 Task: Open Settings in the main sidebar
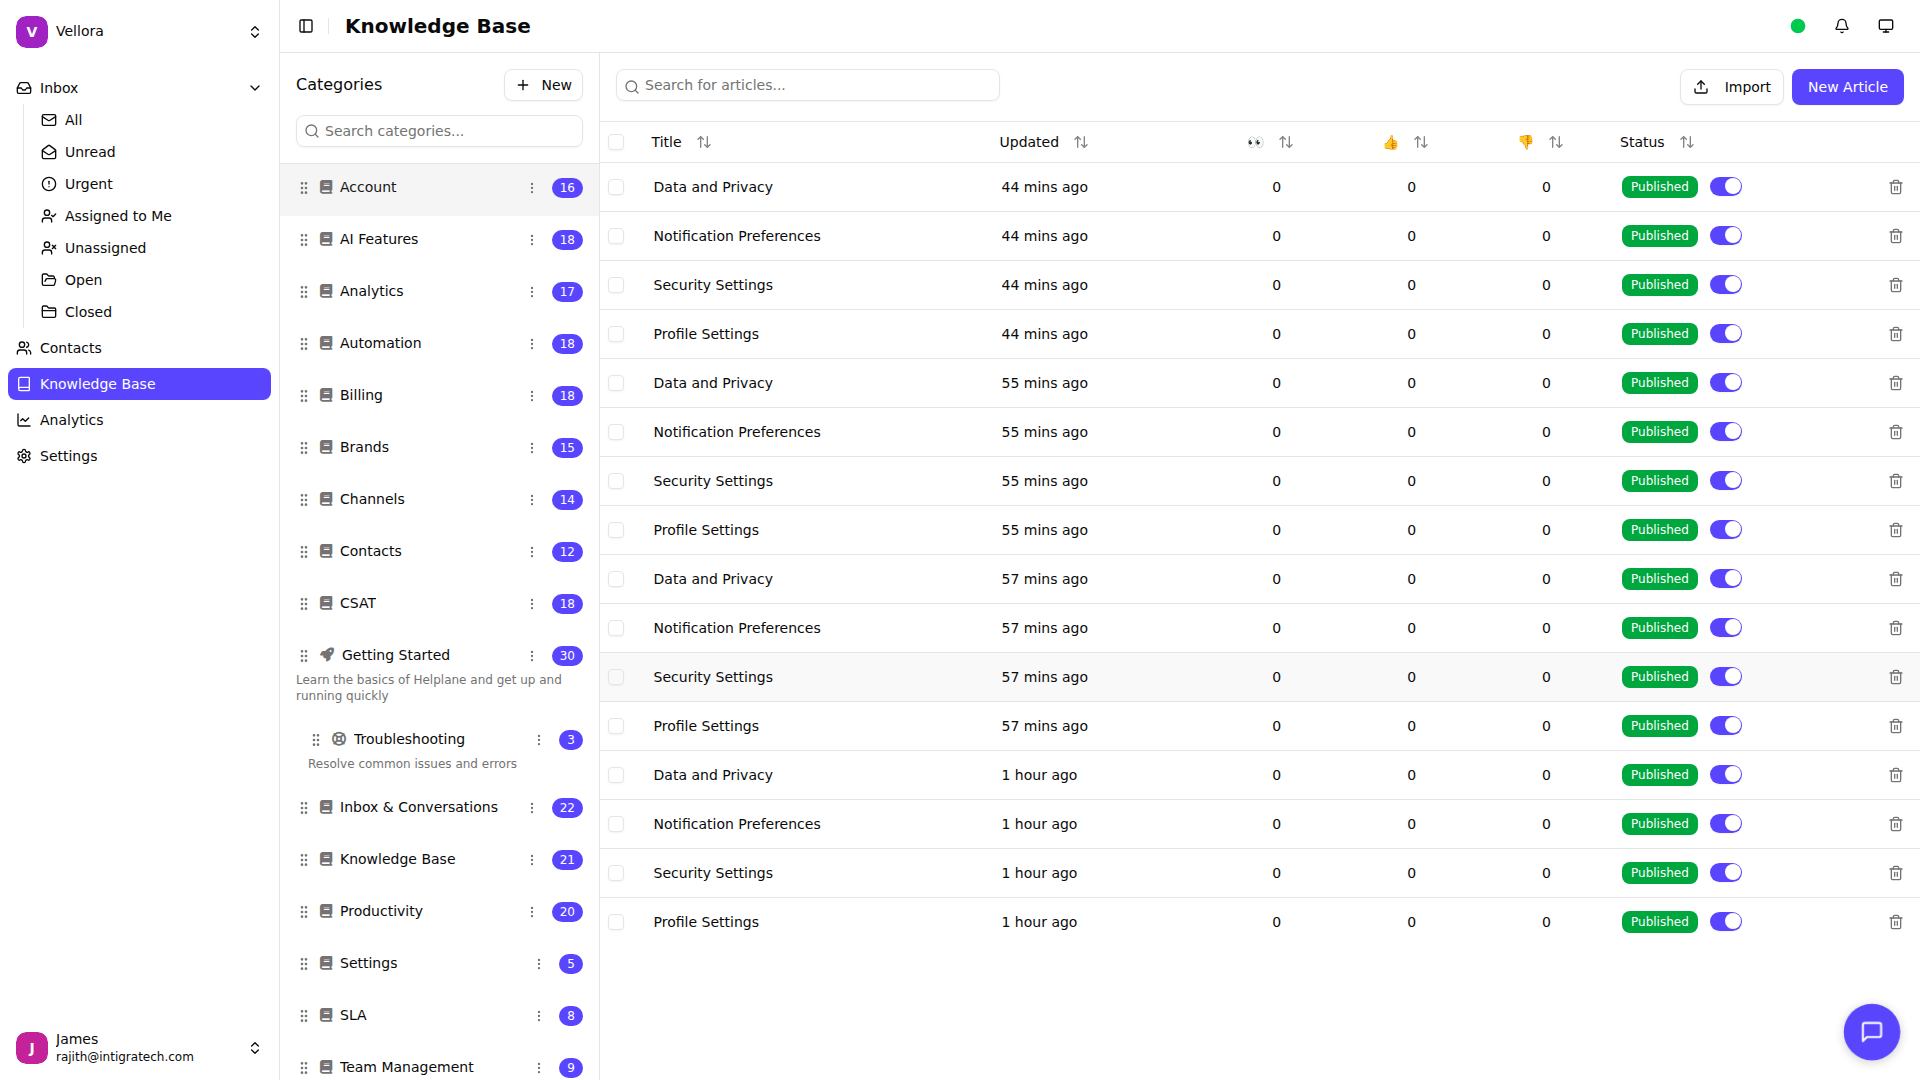click(139, 456)
